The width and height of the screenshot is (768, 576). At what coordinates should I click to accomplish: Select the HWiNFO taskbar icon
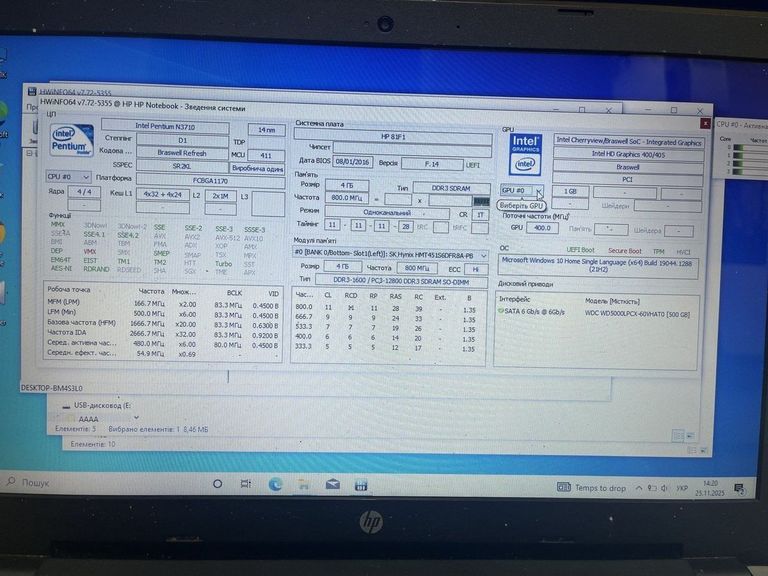pos(361,485)
